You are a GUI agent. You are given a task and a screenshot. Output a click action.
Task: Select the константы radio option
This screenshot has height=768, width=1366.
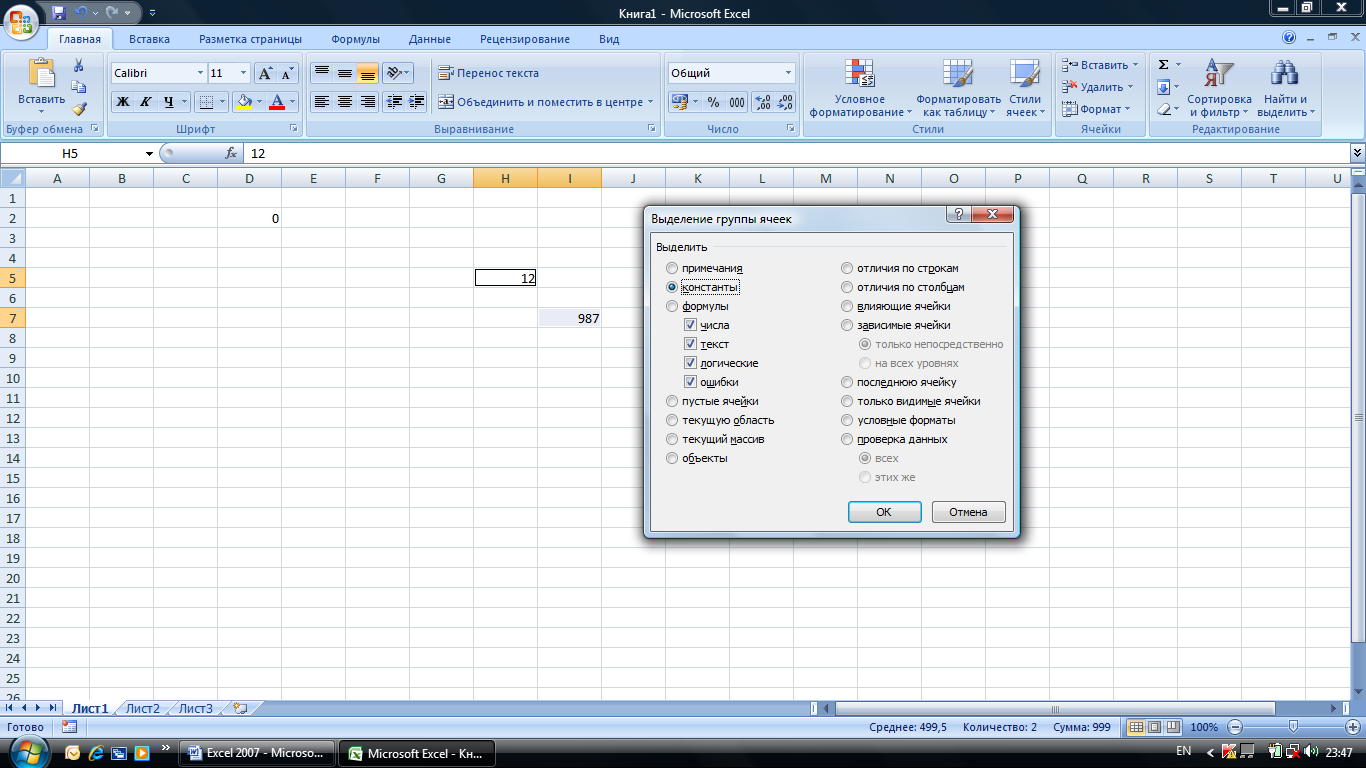click(x=672, y=287)
